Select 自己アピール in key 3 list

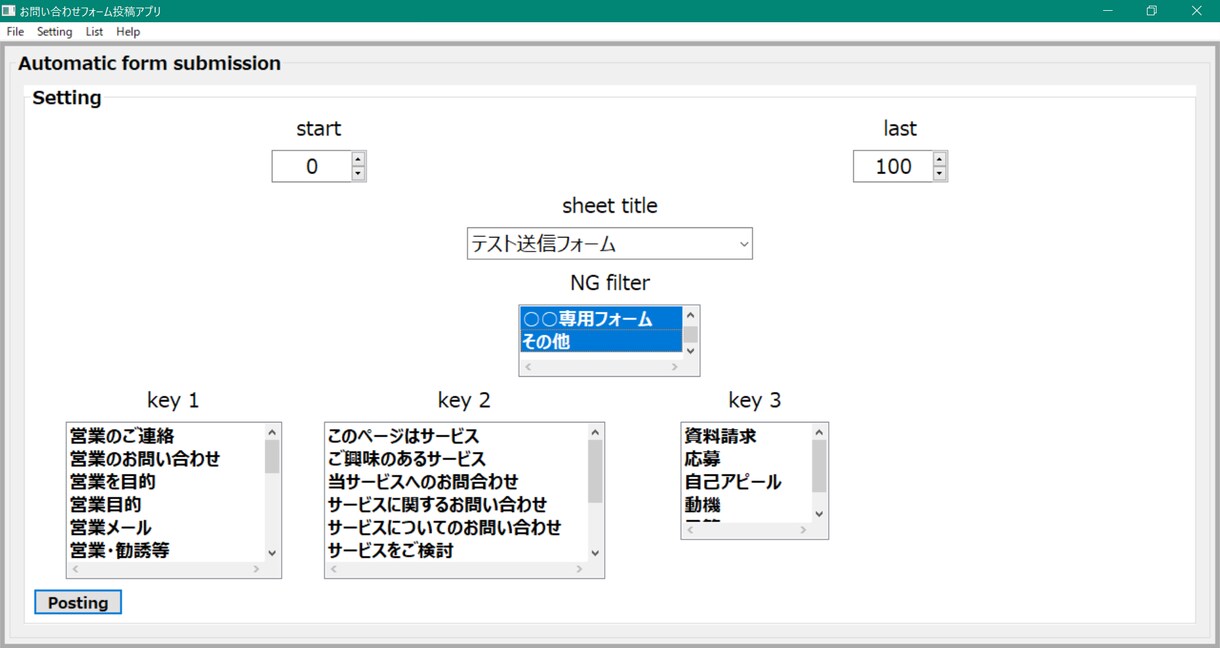click(x=746, y=482)
